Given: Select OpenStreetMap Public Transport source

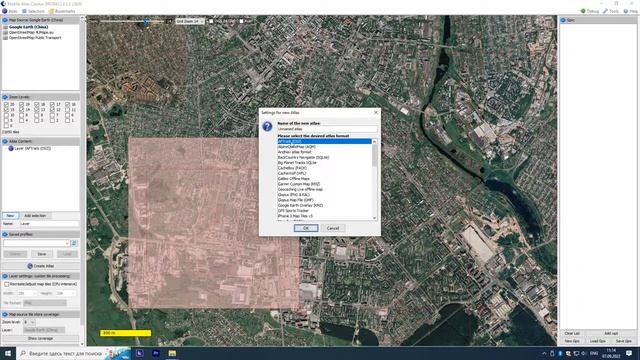Looking at the screenshot, I should pyautogui.click(x=35, y=38).
